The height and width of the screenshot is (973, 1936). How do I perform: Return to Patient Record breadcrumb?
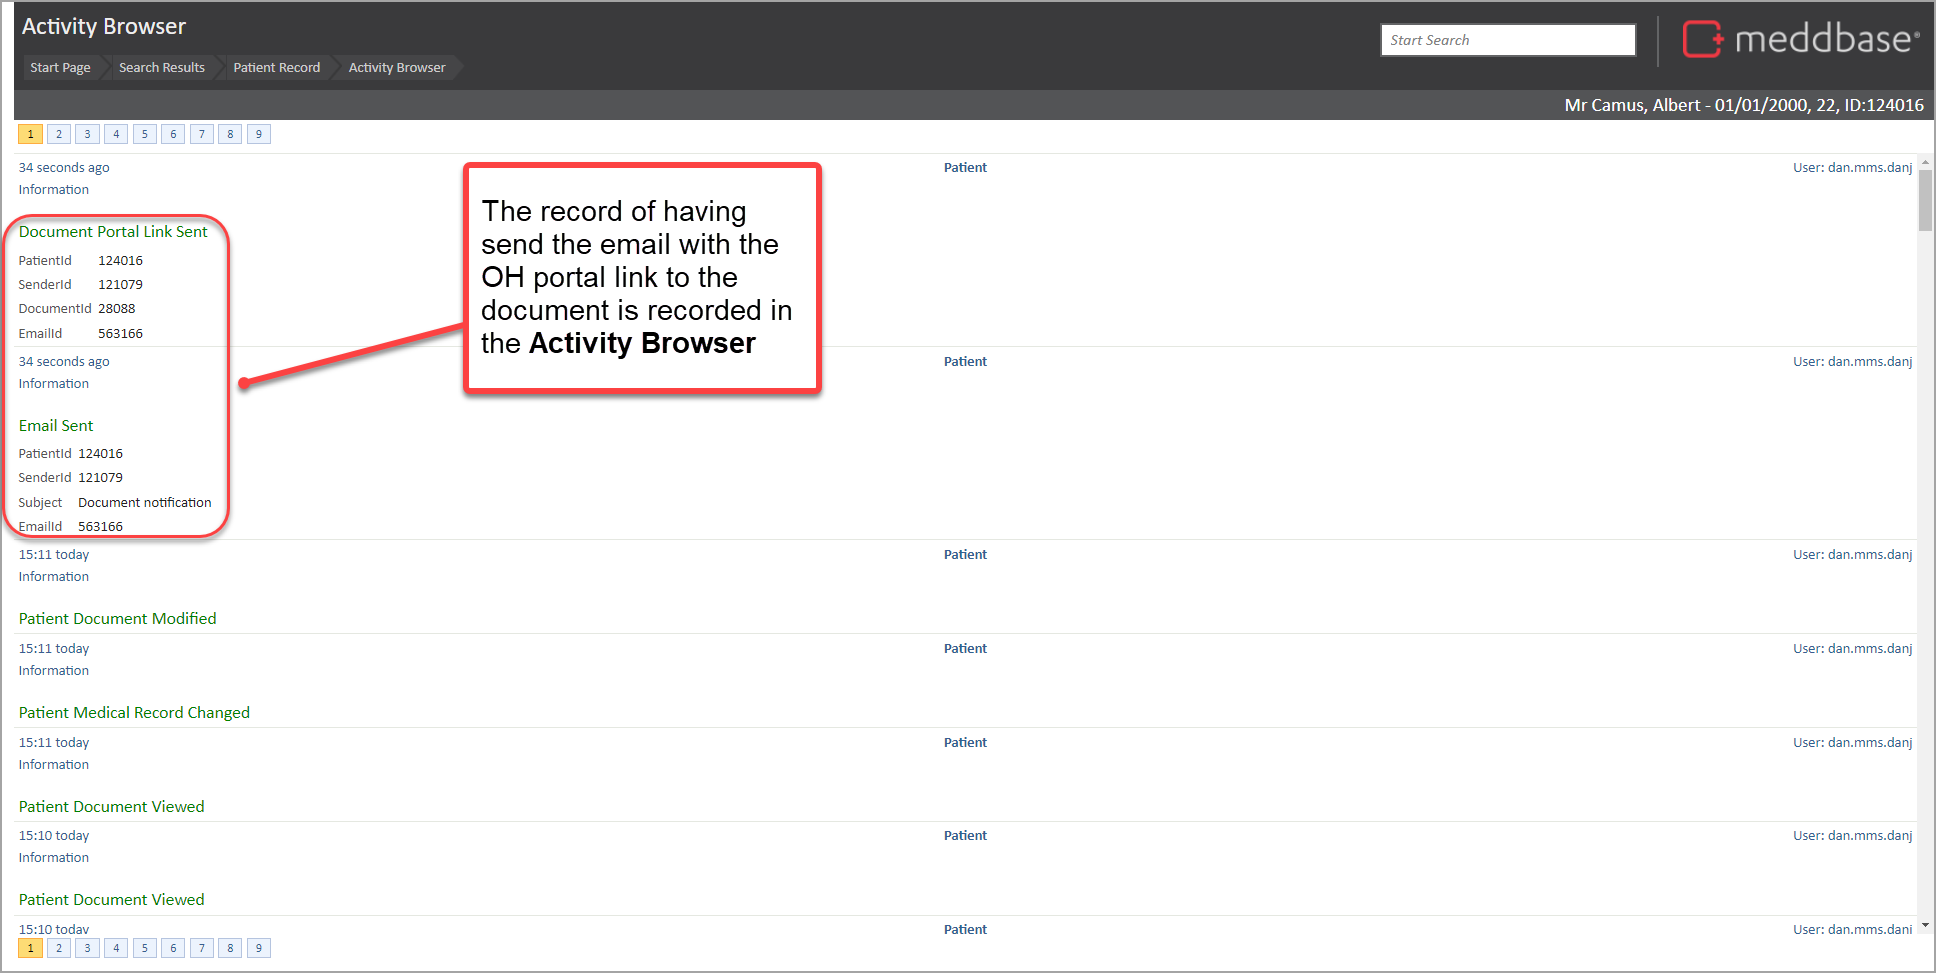tap(276, 68)
